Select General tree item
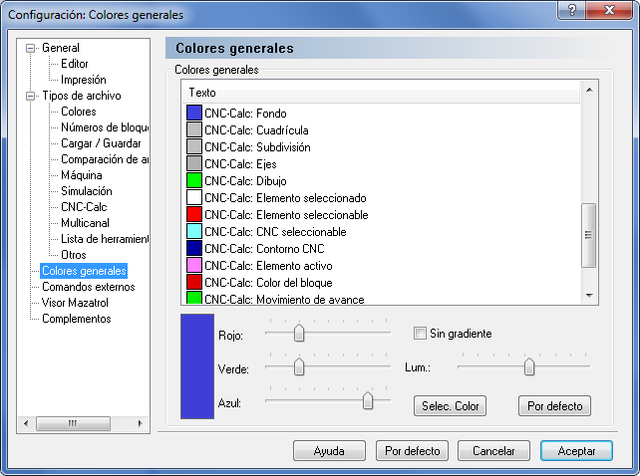Viewport: 640px width, 476px height. [60, 48]
